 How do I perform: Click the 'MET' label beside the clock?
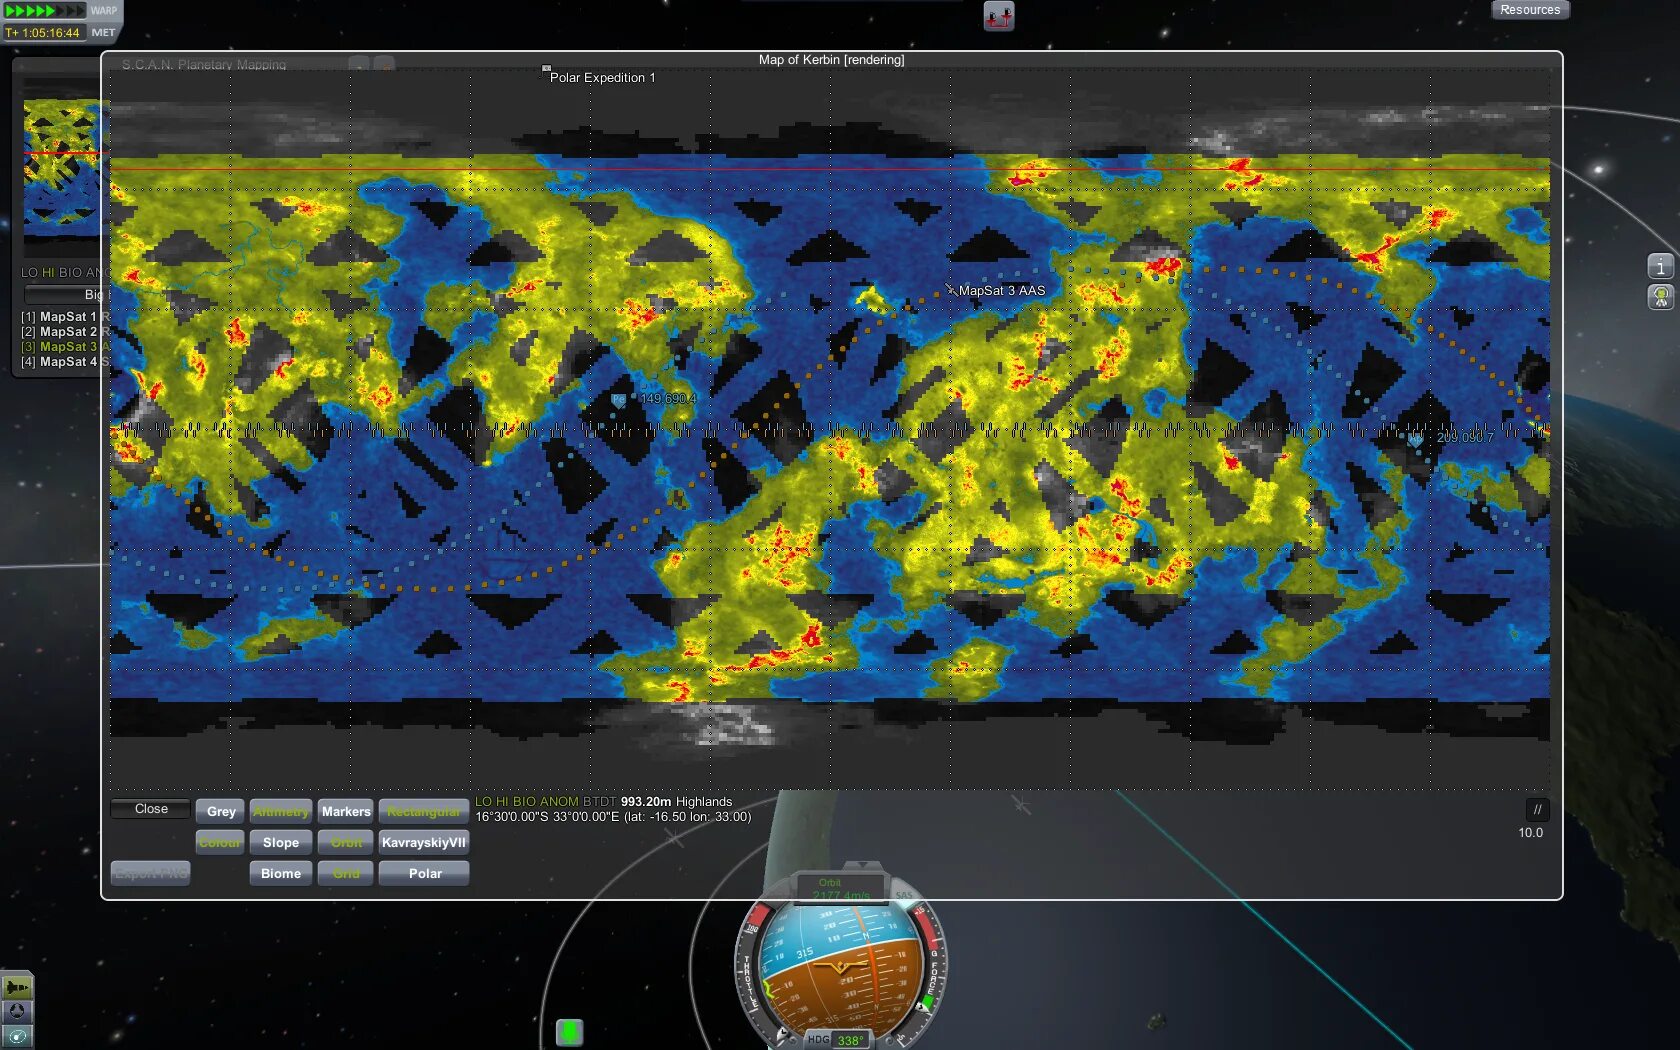[x=103, y=33]
